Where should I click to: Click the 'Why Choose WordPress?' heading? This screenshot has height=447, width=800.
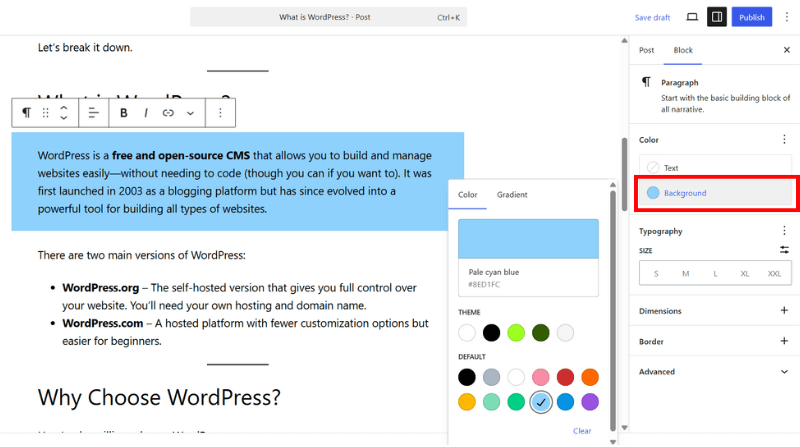[159, 397]
